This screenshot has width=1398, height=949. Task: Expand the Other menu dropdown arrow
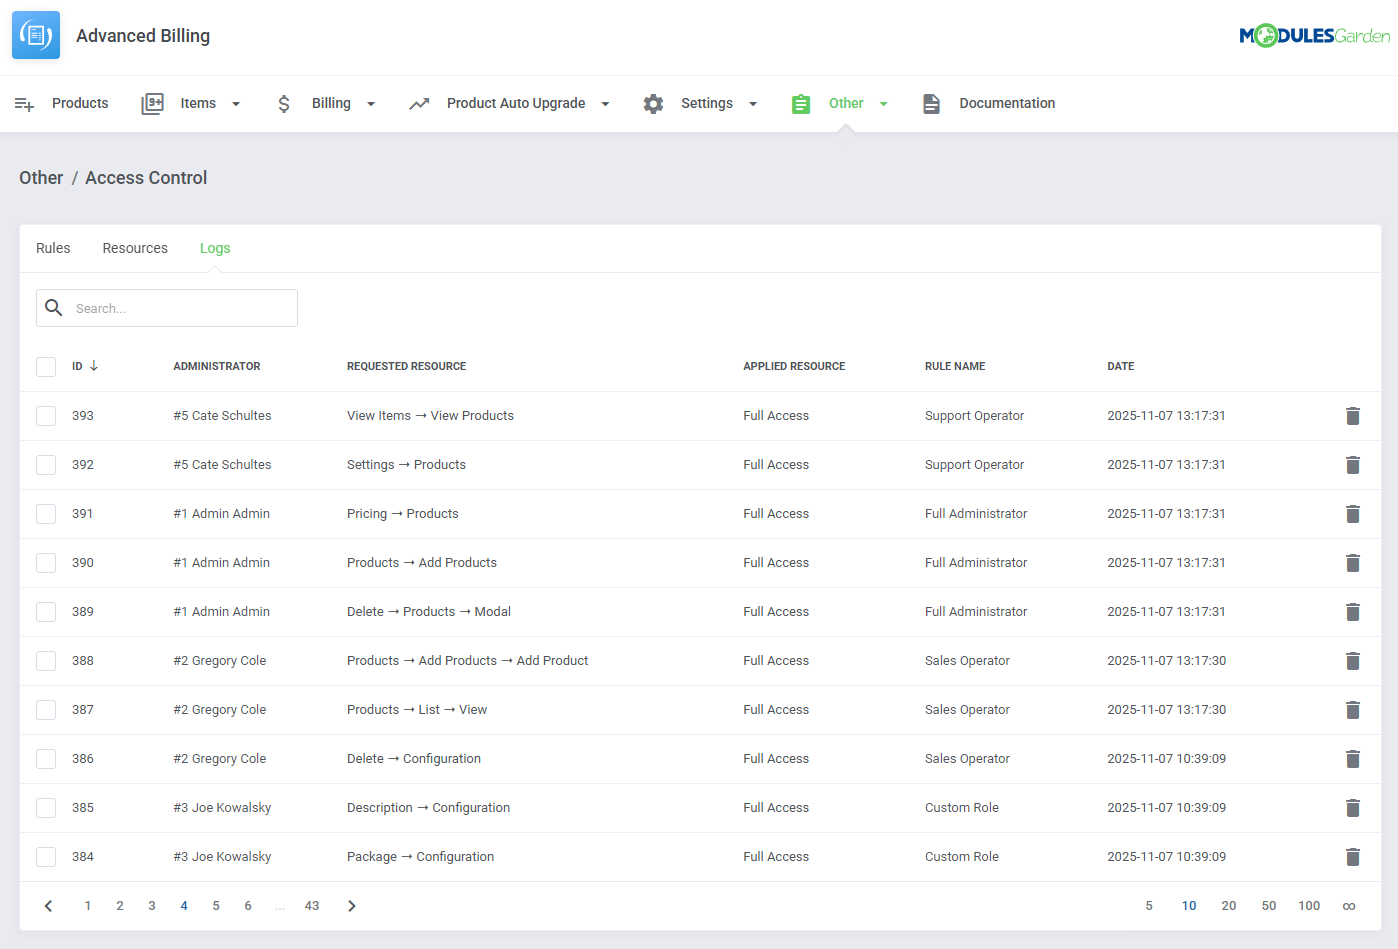tap(883, 103)
